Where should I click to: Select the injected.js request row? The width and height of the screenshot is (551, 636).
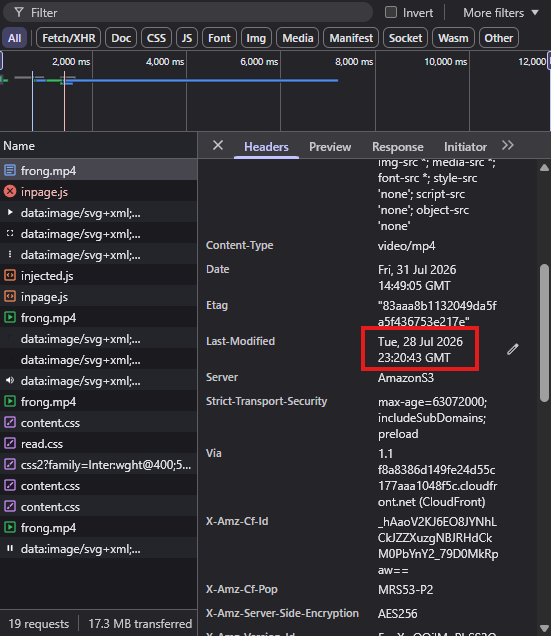(x=99, y=276)
